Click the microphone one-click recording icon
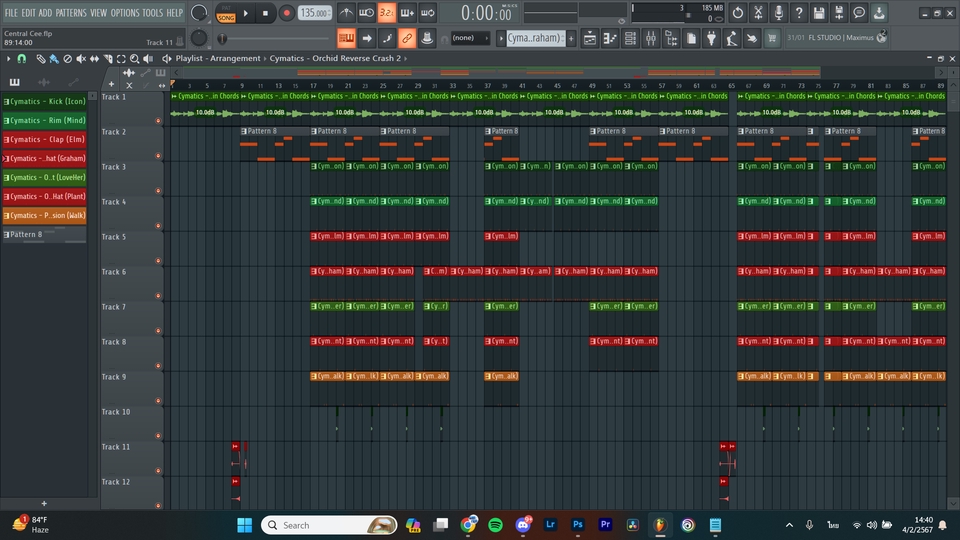The width and height of the screenshot is (960, 540). [778, 12]
